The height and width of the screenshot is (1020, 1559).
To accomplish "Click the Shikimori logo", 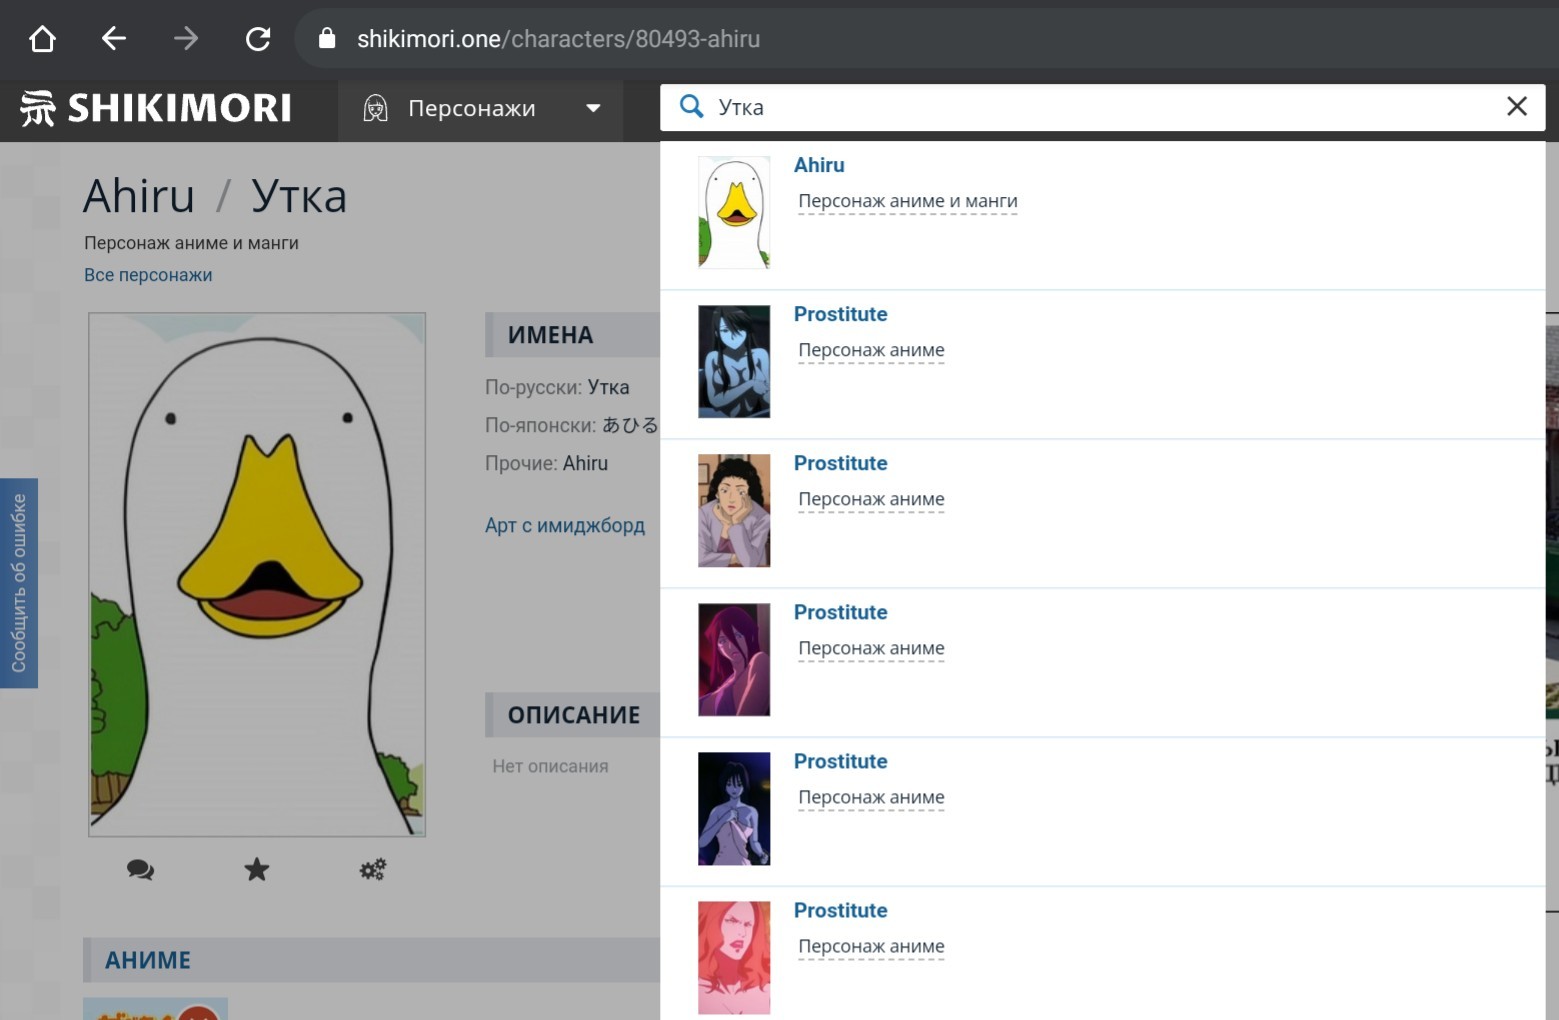I will pos(156,108).
